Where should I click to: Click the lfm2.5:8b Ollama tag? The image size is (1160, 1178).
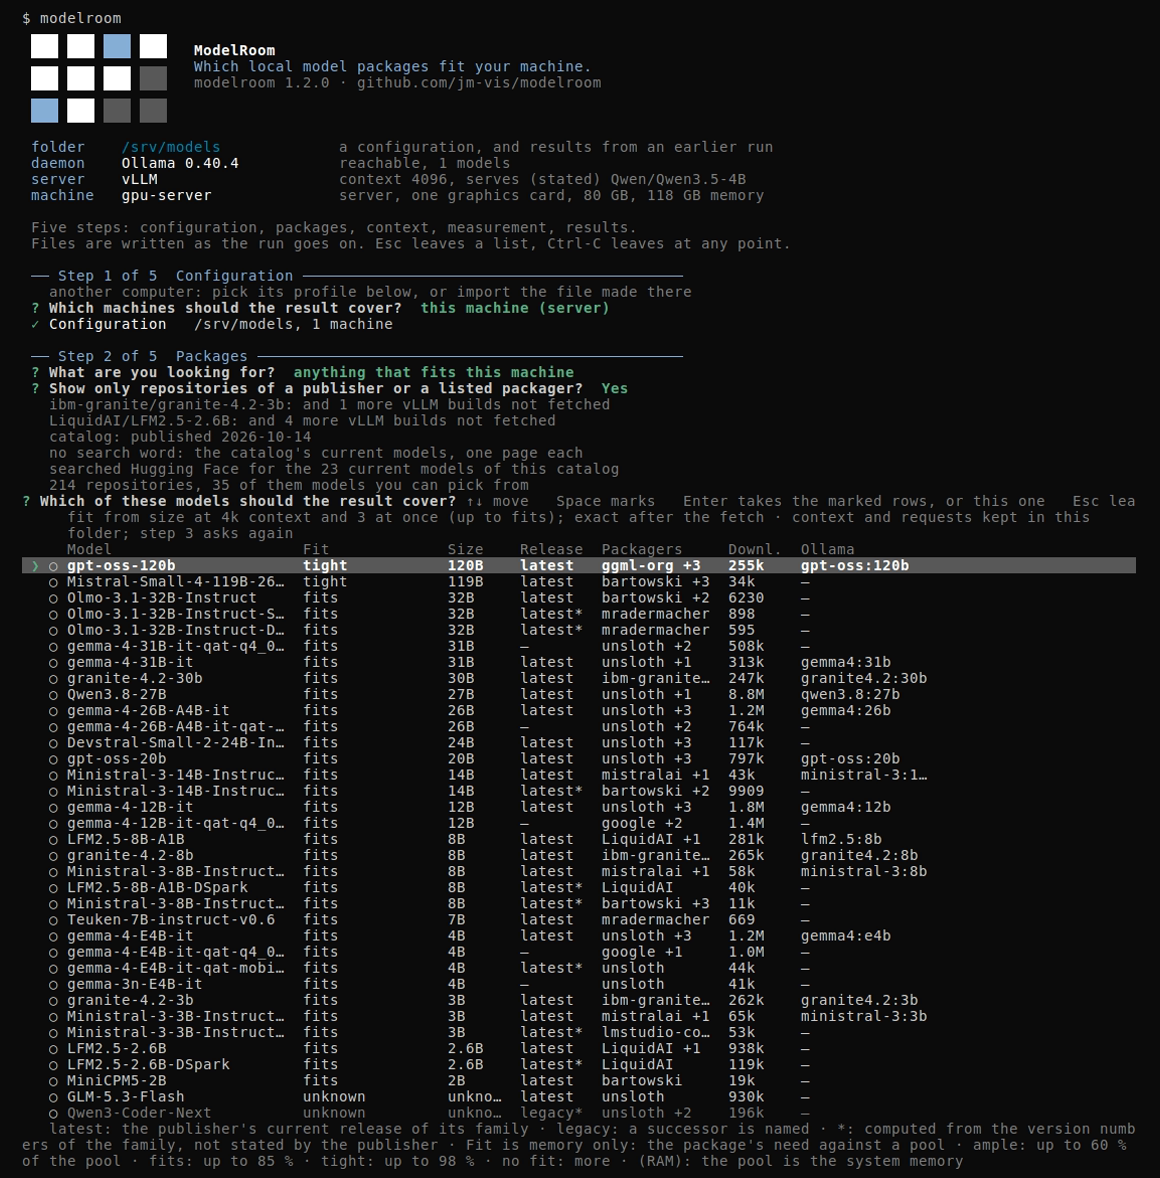[x=841, y=839]
